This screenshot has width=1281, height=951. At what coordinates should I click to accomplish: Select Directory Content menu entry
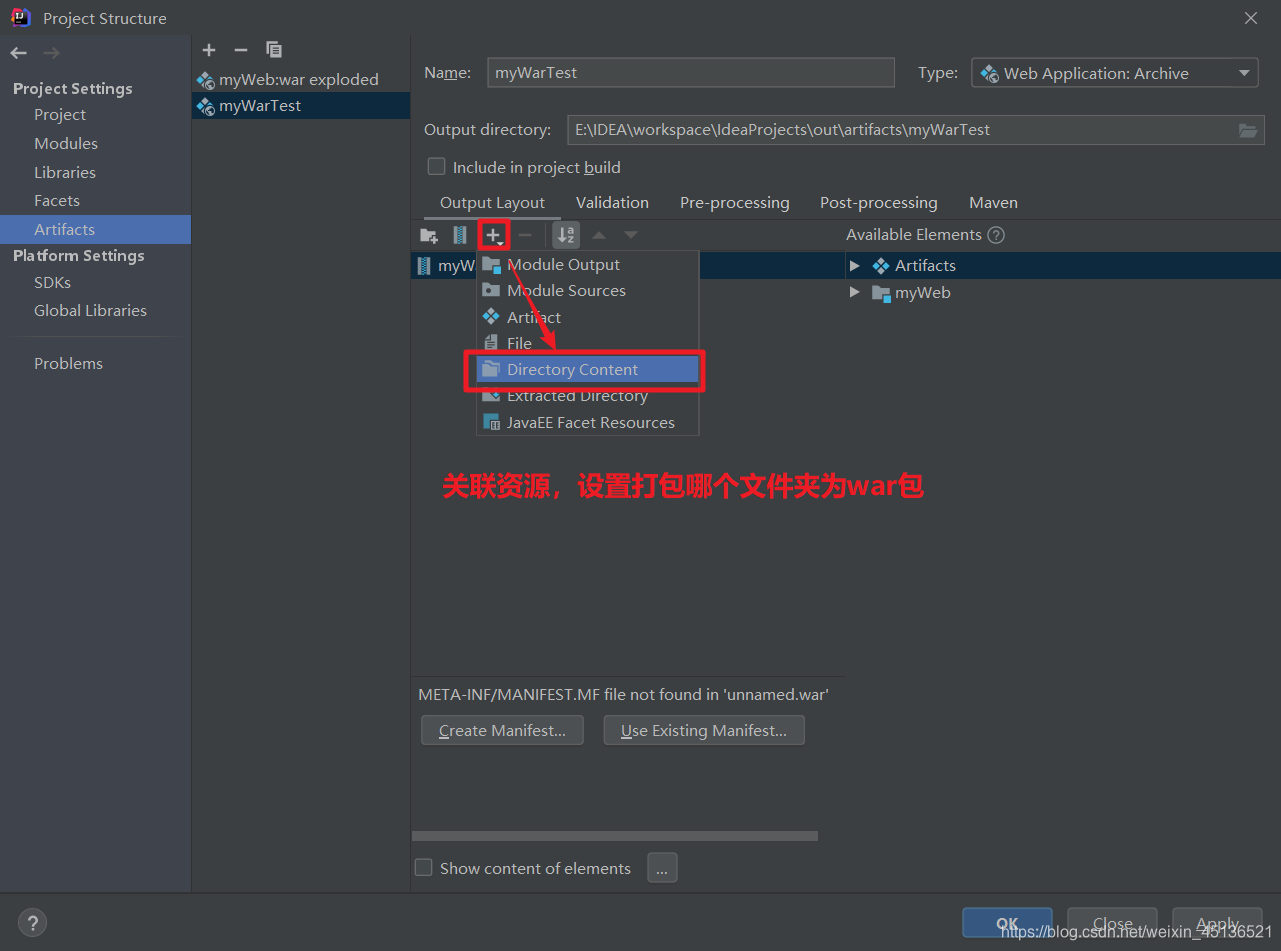[587, 370]
